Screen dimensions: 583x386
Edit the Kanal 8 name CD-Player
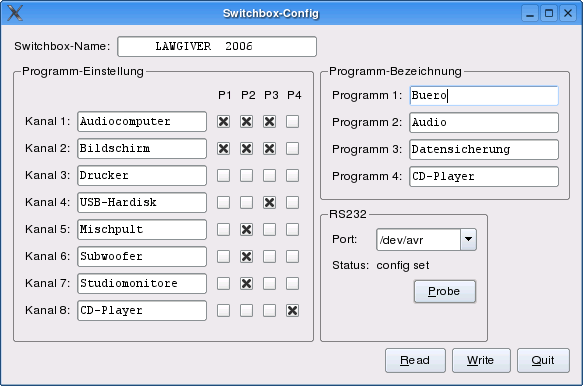[142, 311]
